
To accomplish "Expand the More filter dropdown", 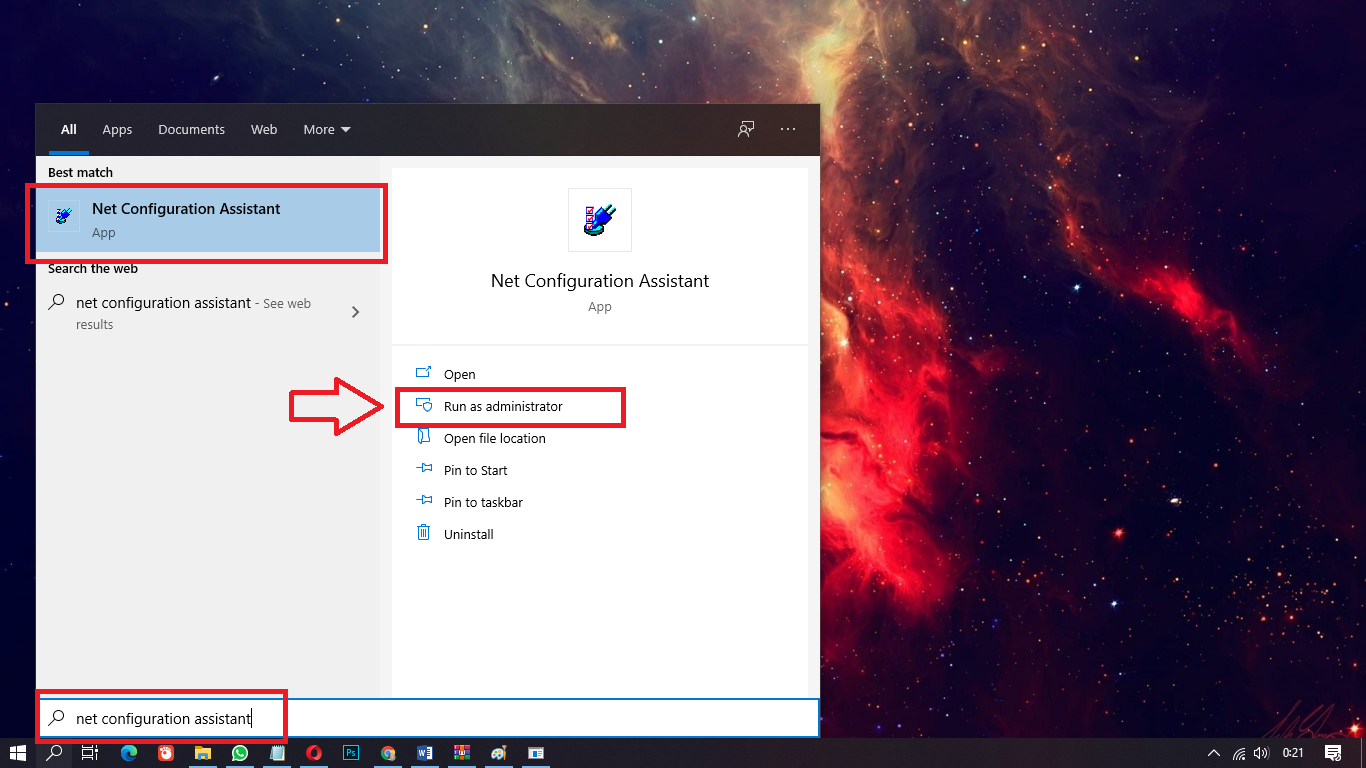I will [327, 129].
